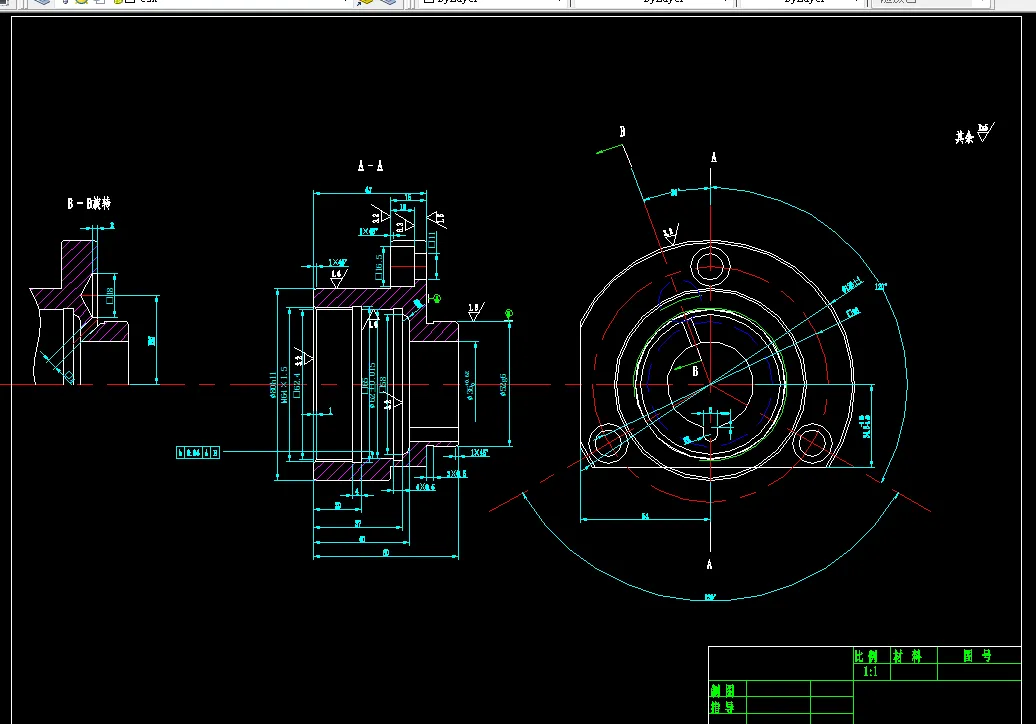The width and height of the screenshot is (1036, 724).
Task: Click the layer previous icon in toolbar
Action: (x=388, y=2)
